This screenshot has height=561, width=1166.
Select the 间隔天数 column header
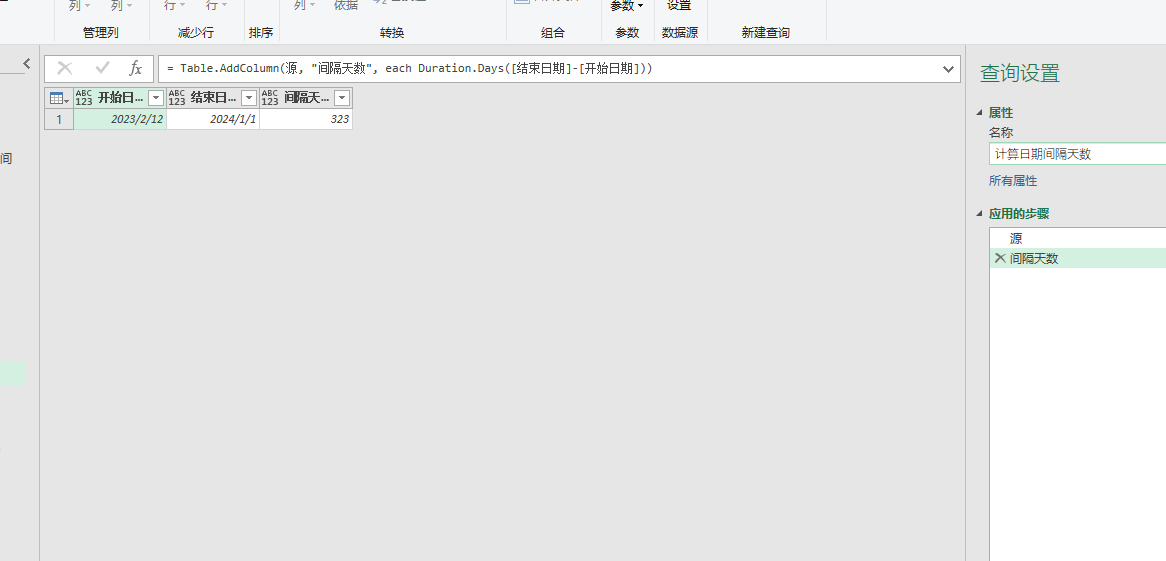coord(306,98)
